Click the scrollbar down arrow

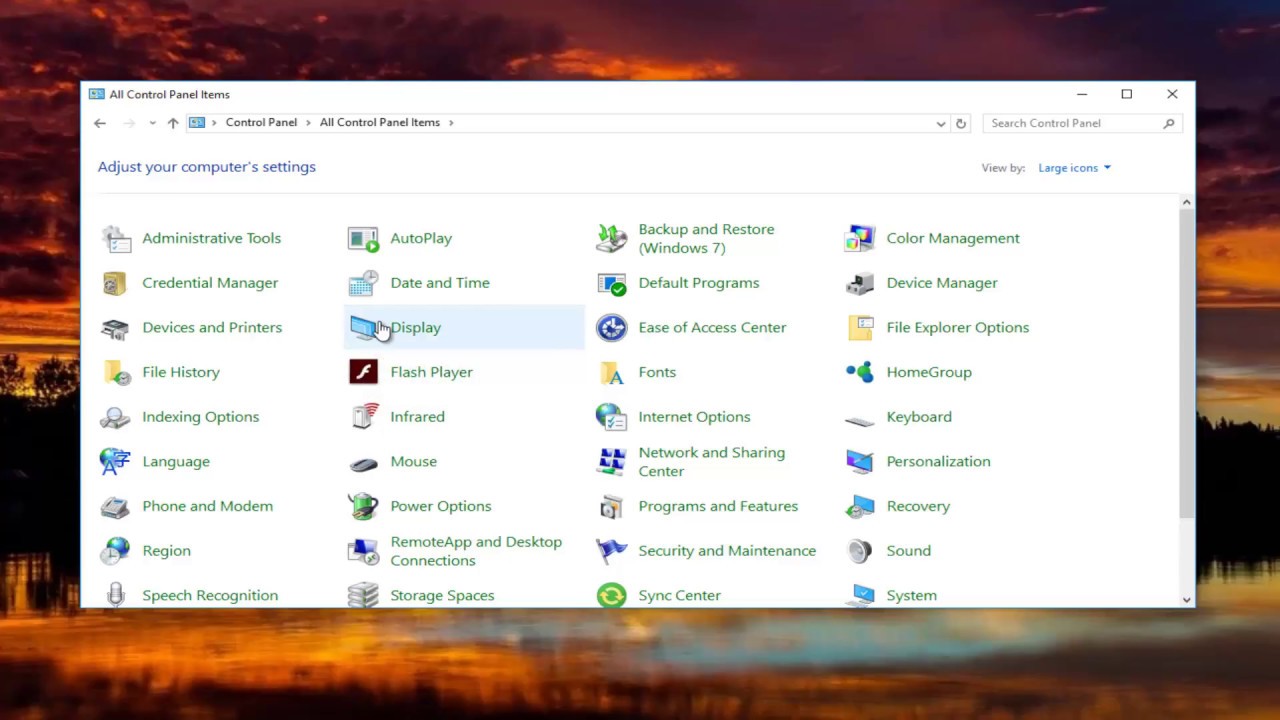[1186, 599]
